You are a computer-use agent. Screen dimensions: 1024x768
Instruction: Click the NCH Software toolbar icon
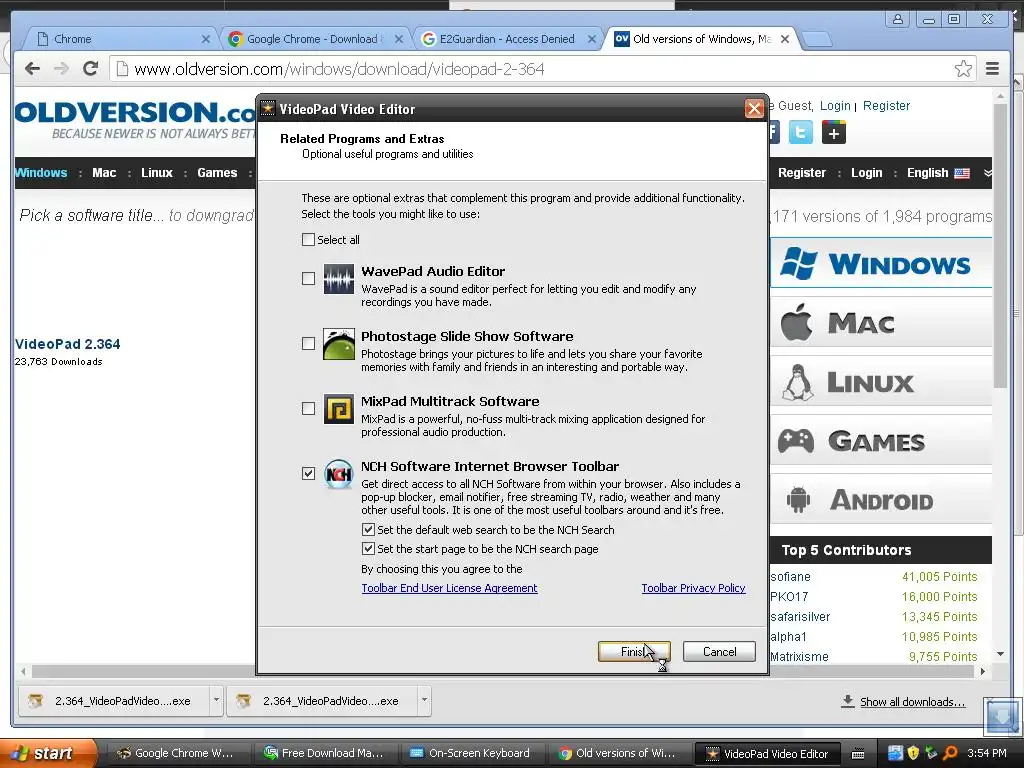coord(339,473)
